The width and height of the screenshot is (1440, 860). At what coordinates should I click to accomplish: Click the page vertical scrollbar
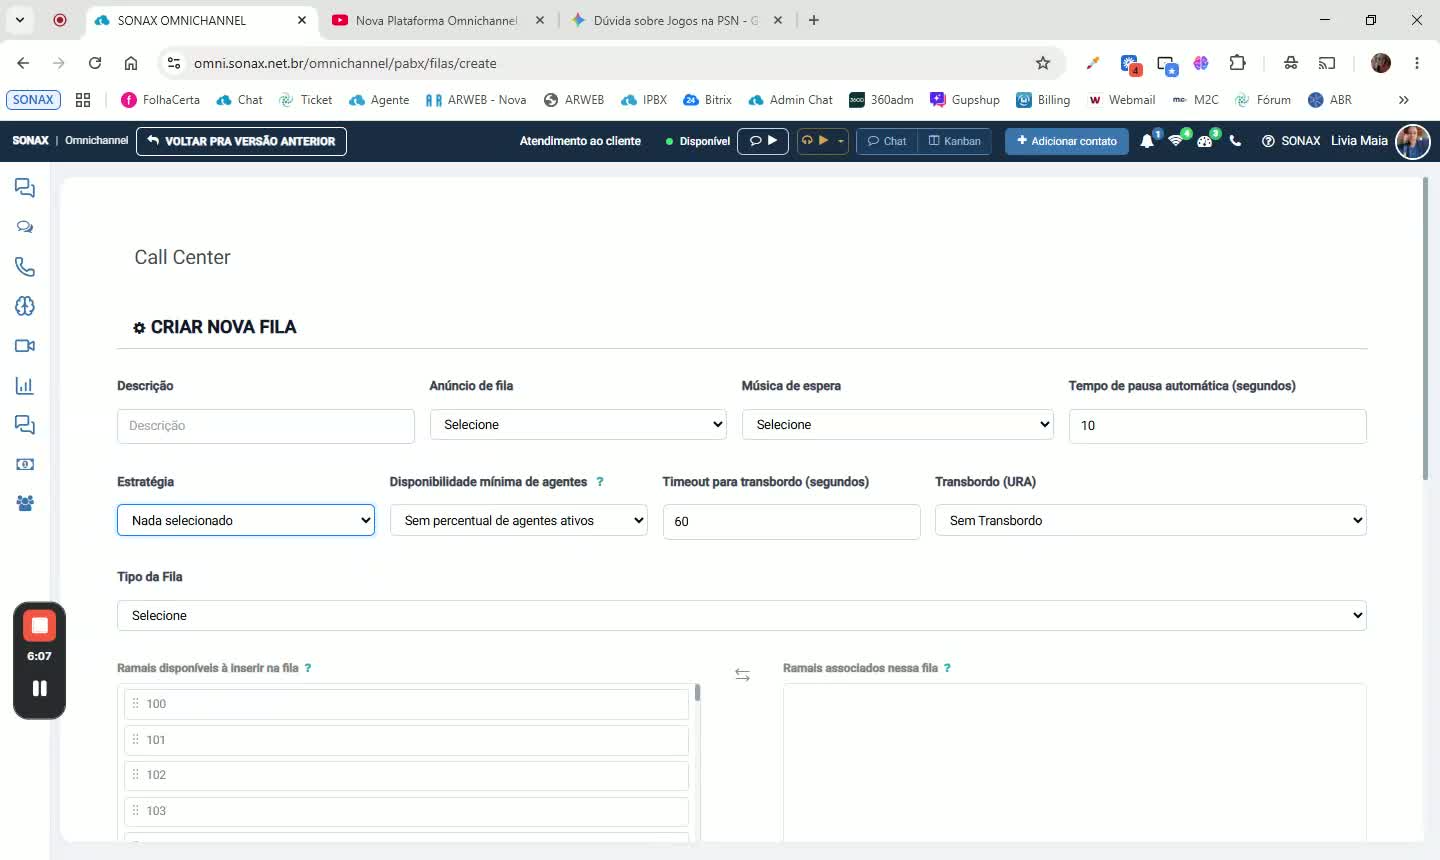[1426, 330]
